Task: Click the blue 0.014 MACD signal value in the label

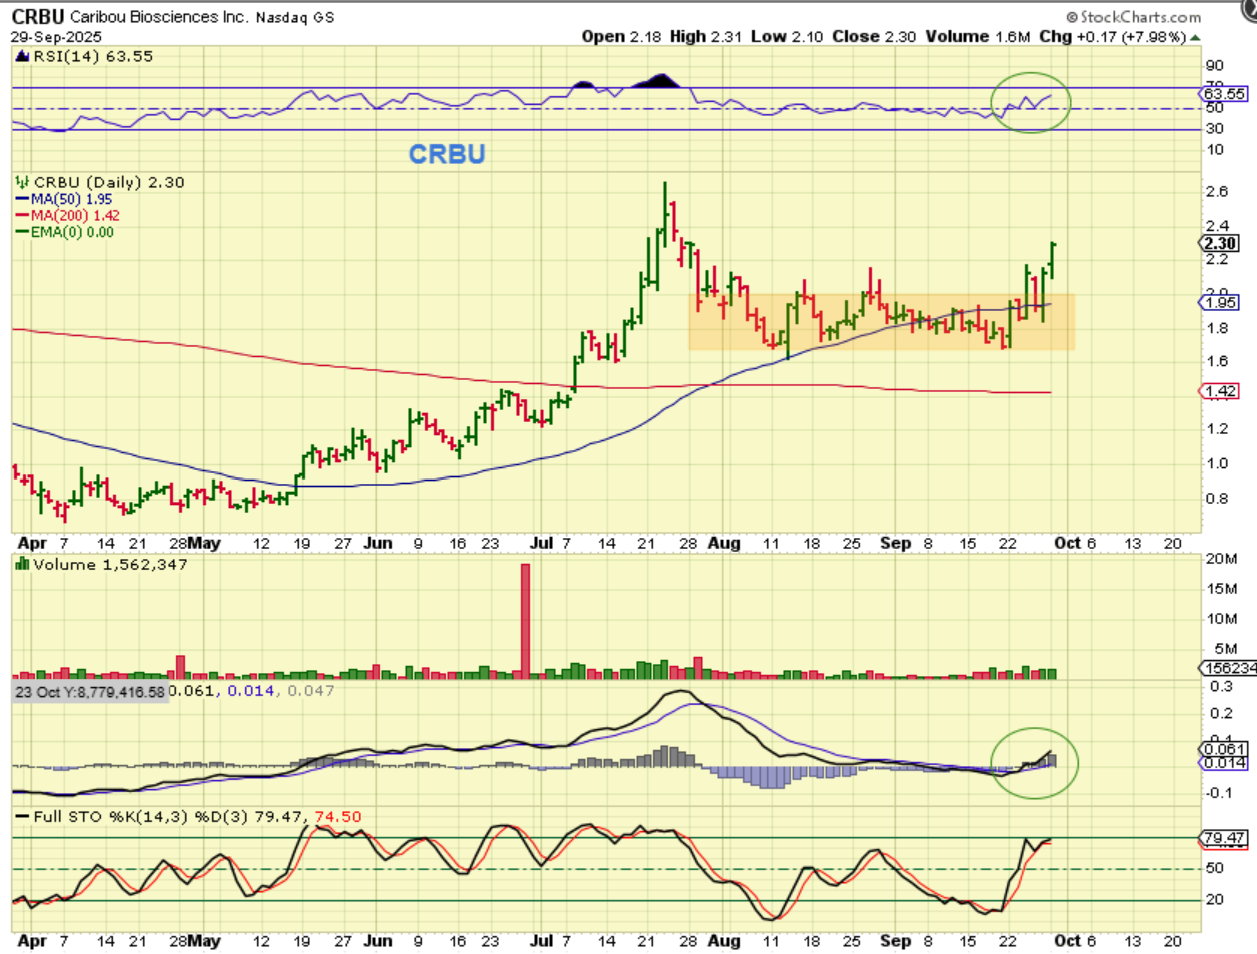Action: [x=250, y=691]
